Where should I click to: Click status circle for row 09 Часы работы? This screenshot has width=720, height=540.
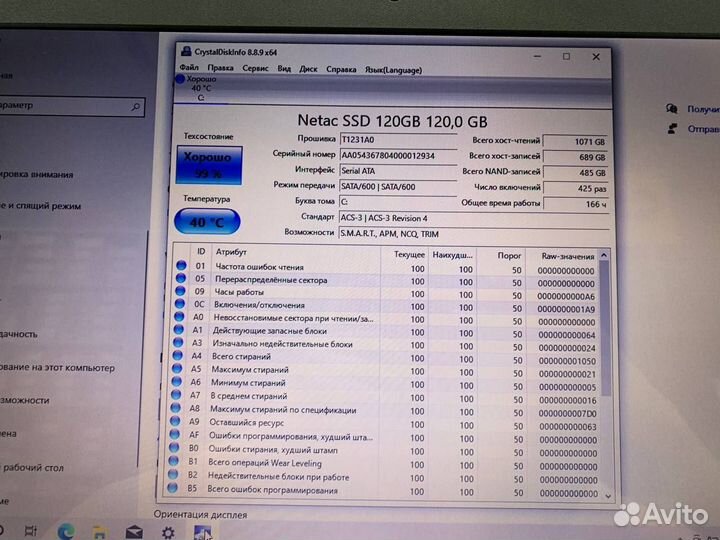pyautogui.click(x=180, y=291)
